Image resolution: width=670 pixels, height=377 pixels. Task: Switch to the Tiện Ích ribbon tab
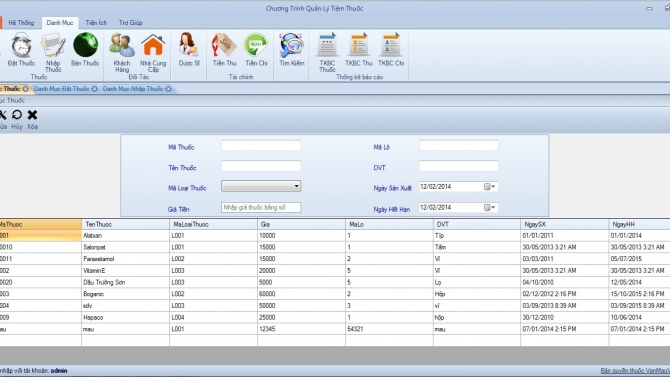(96, 23)
